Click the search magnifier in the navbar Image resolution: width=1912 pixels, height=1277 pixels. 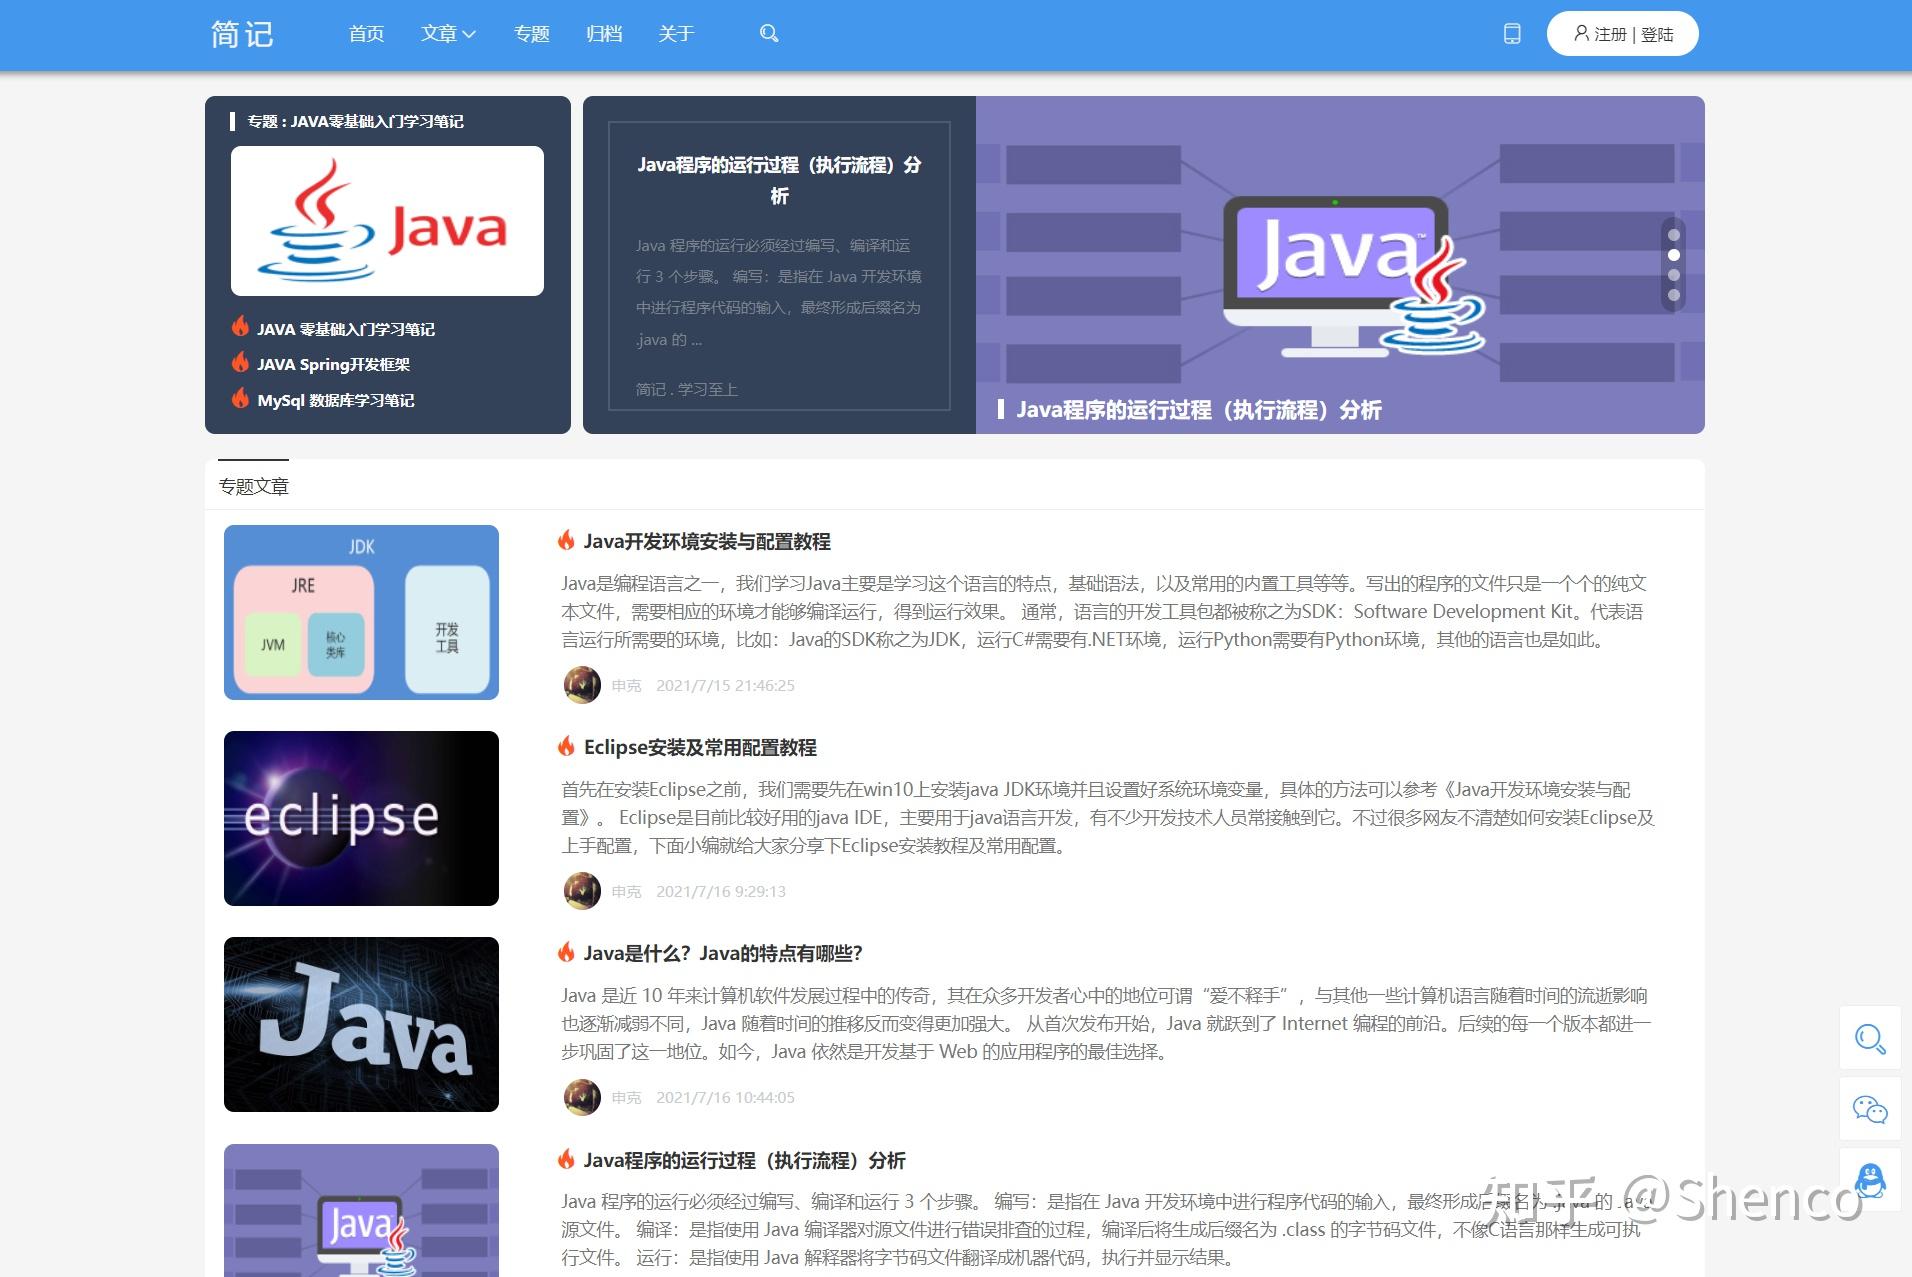tap(769, 34)
